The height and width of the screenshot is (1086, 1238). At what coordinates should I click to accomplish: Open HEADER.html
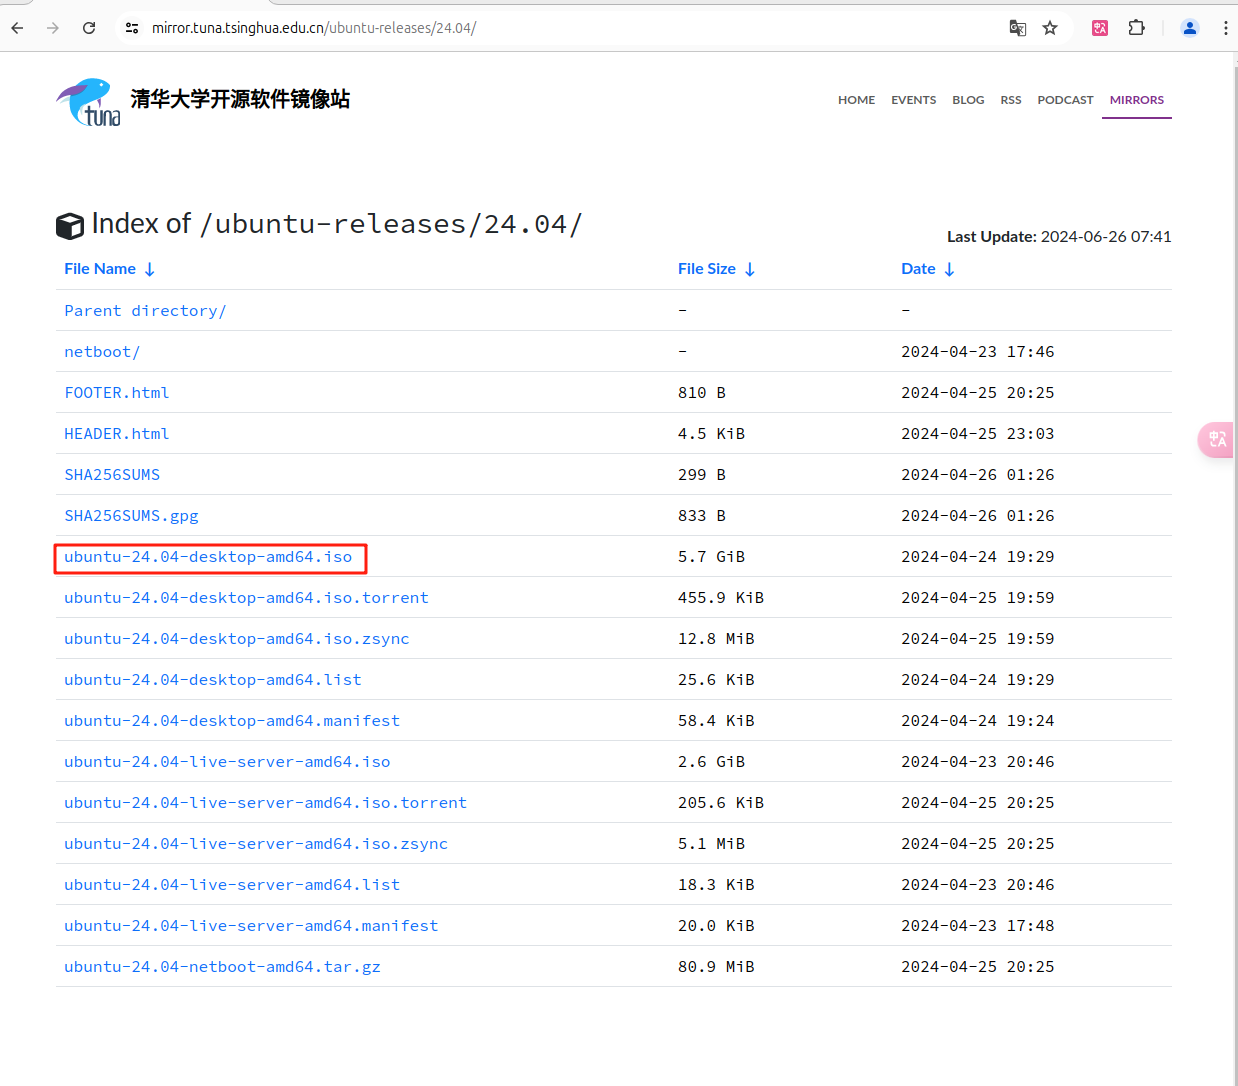coord(117,434)
